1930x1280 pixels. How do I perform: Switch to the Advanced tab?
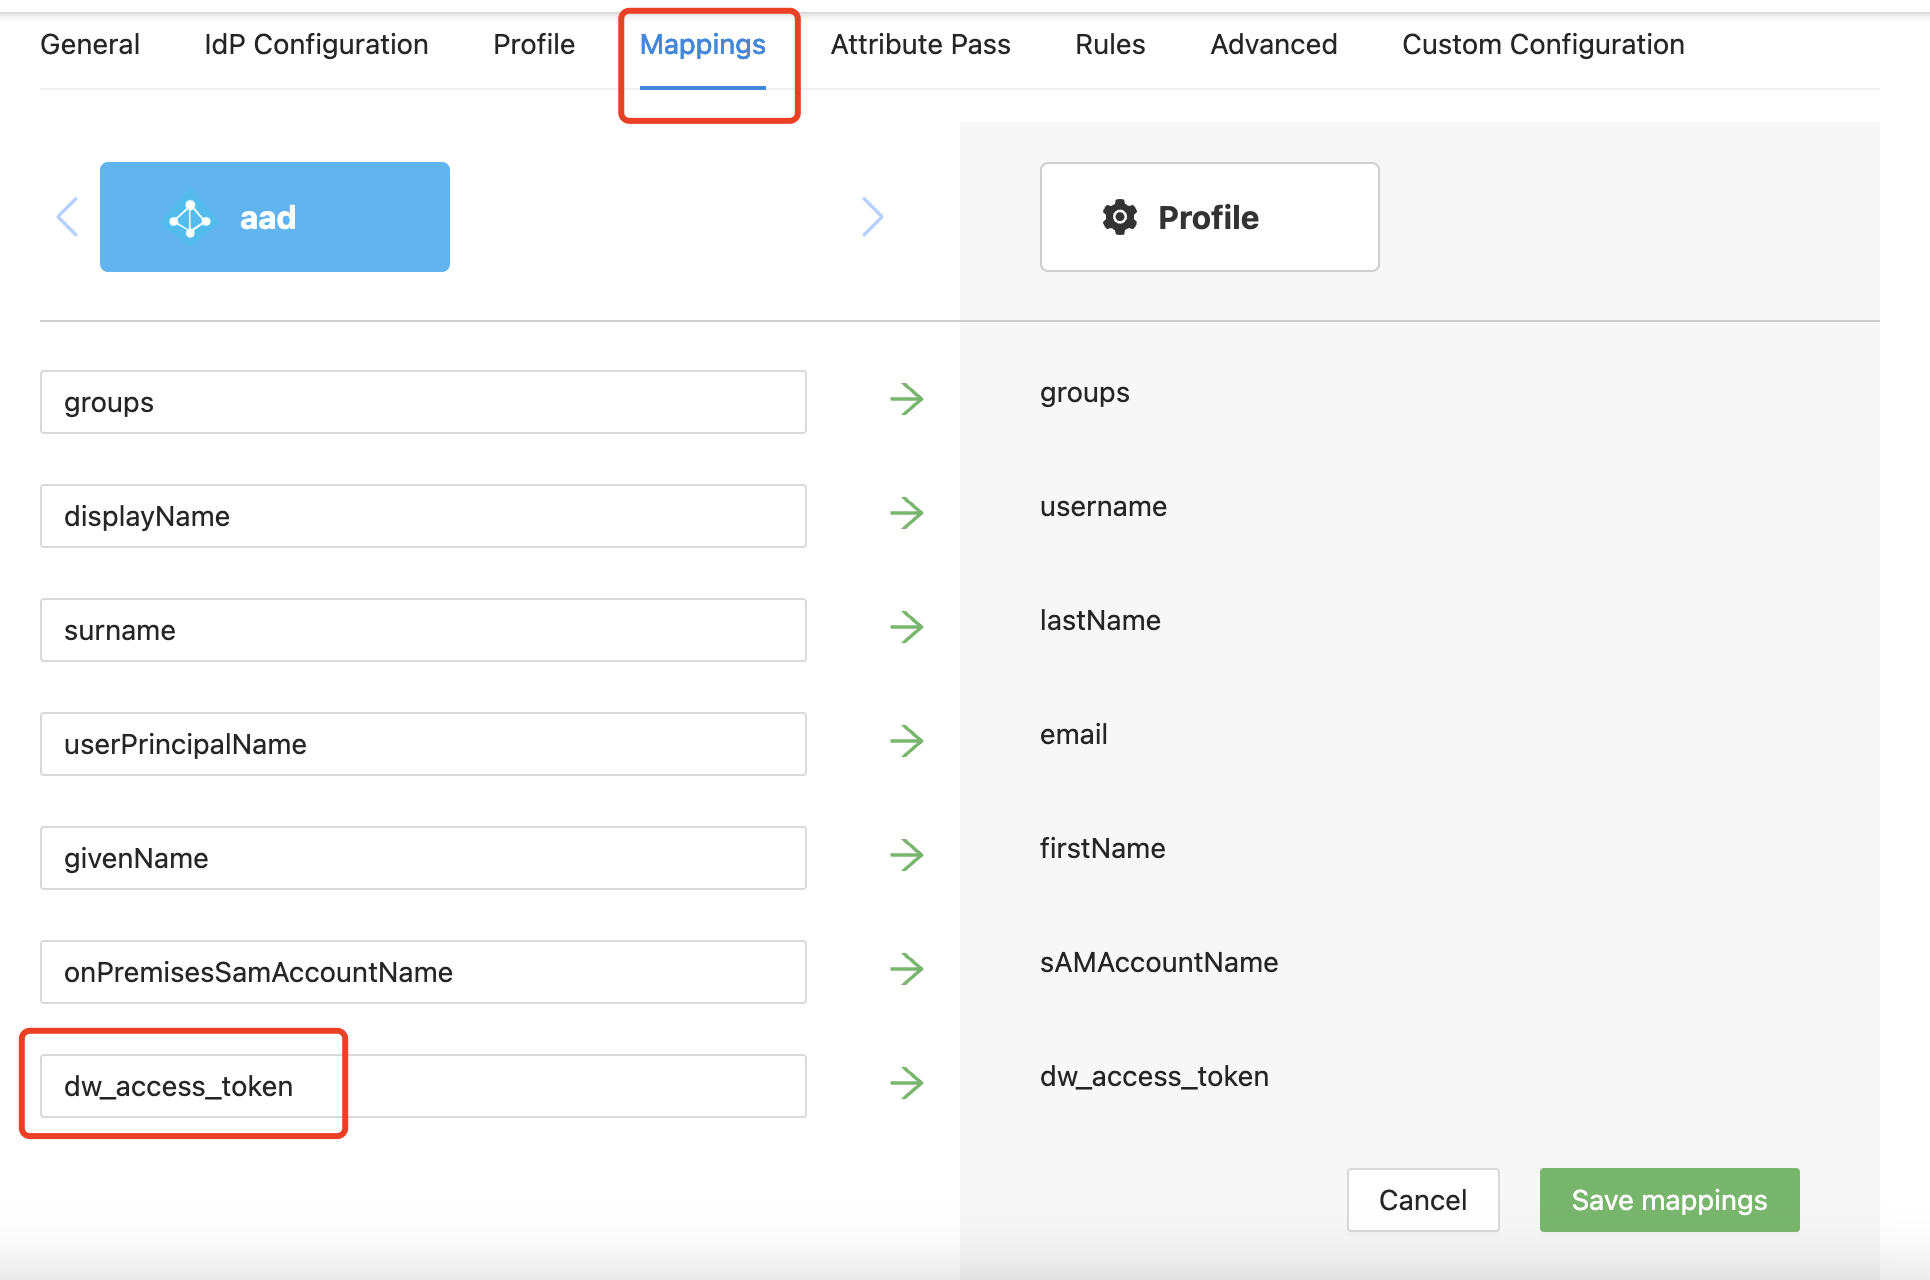pyautogui.click(x=1273, y=45)
